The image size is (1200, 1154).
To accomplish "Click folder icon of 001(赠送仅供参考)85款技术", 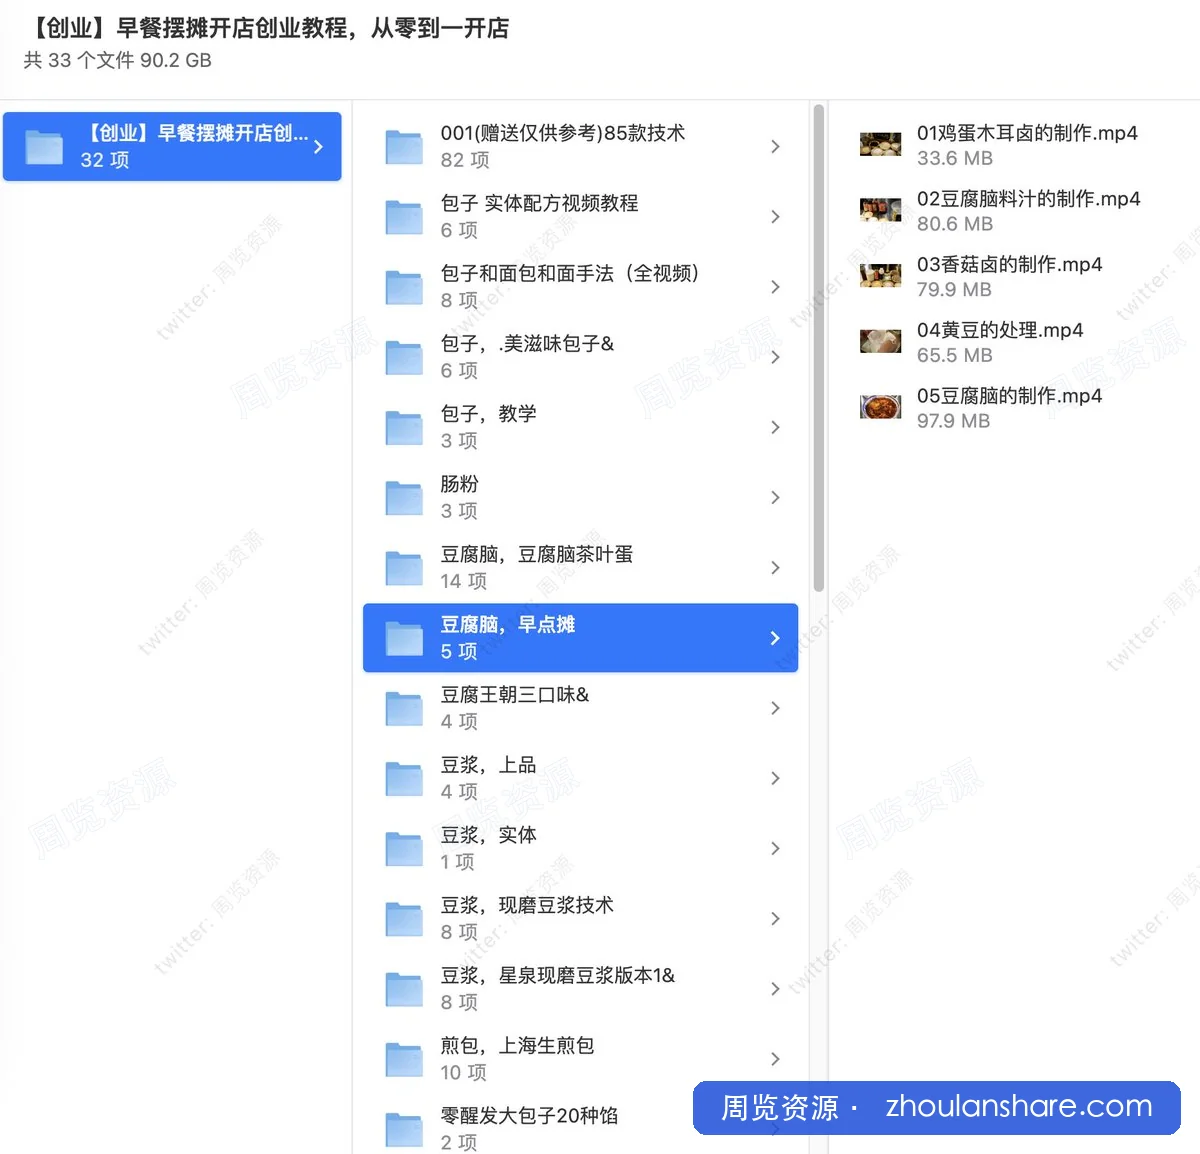I will 404,147.
